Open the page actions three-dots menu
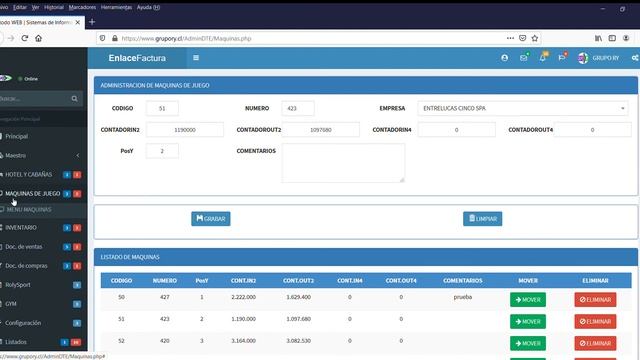The image size is (640, 360). [x=510, y=38]
